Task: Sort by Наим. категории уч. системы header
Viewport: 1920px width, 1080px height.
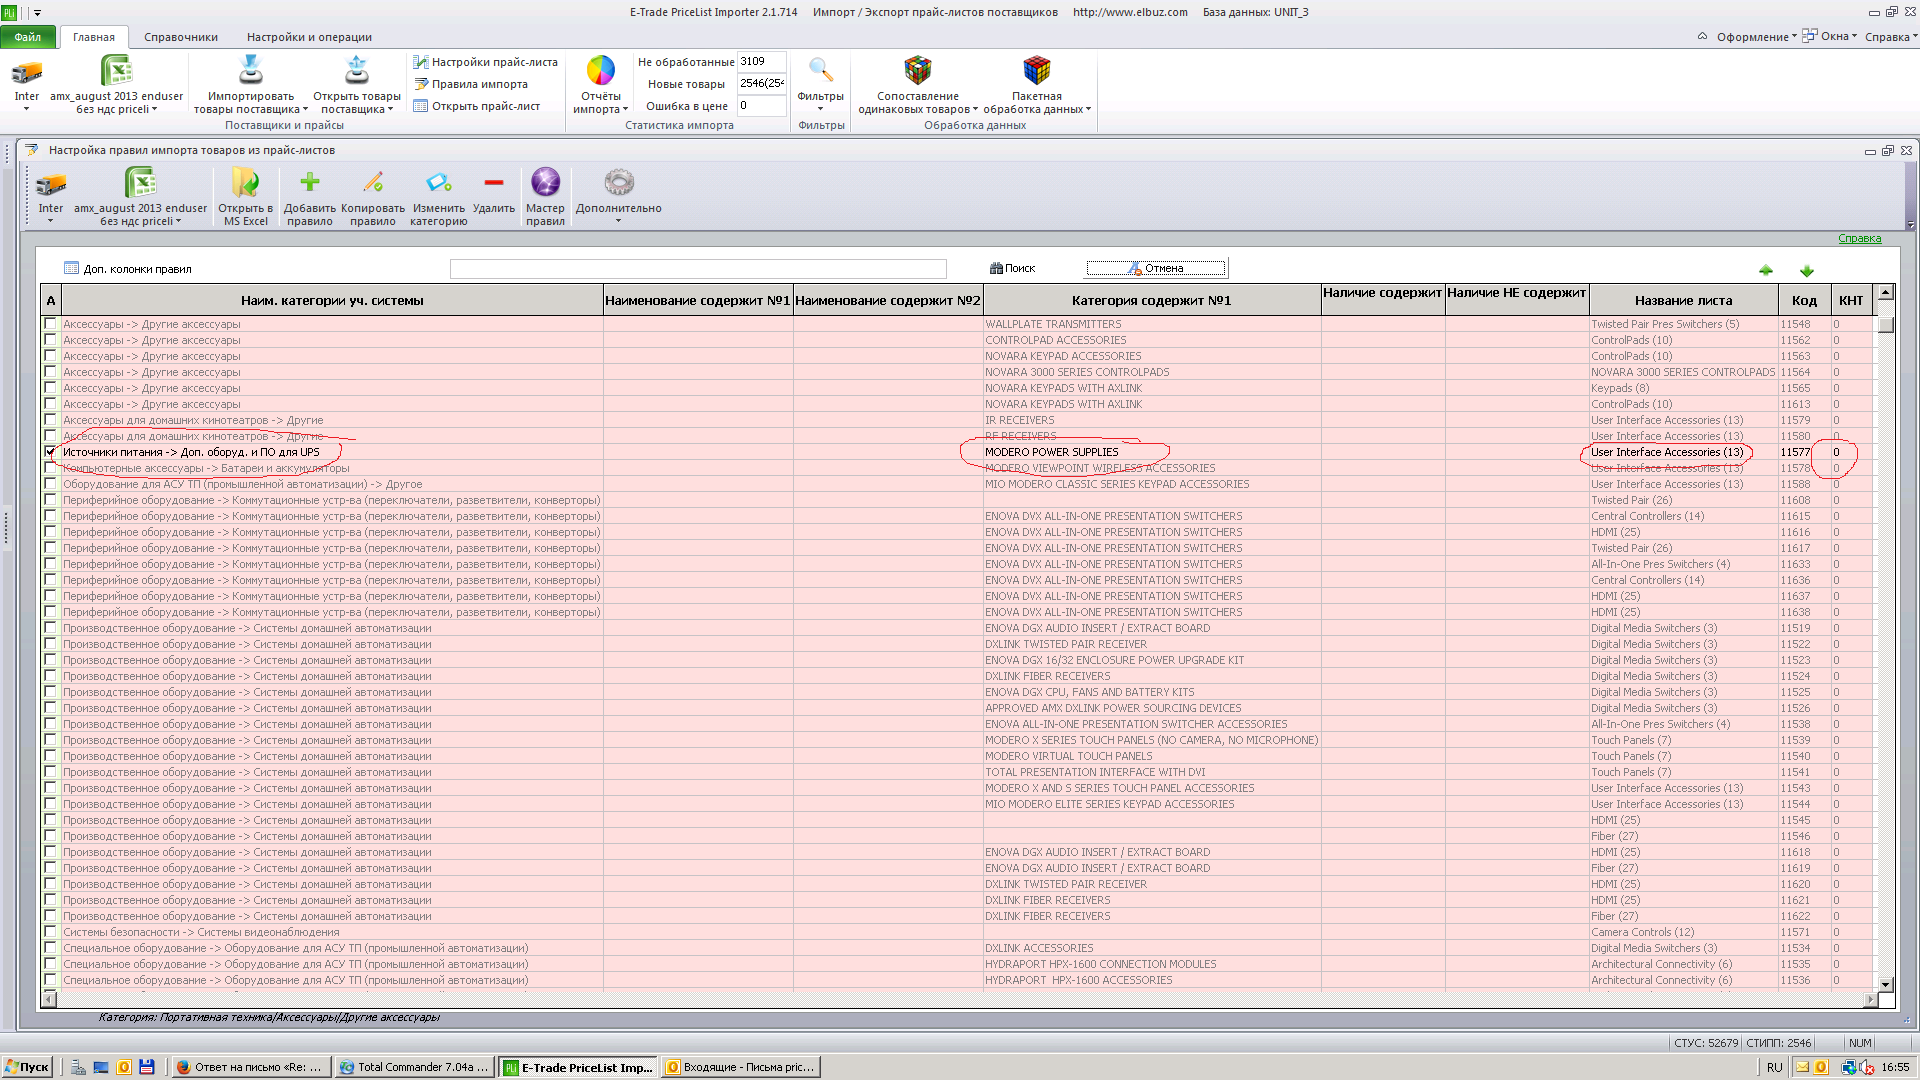Action: [x=332, y=300]
